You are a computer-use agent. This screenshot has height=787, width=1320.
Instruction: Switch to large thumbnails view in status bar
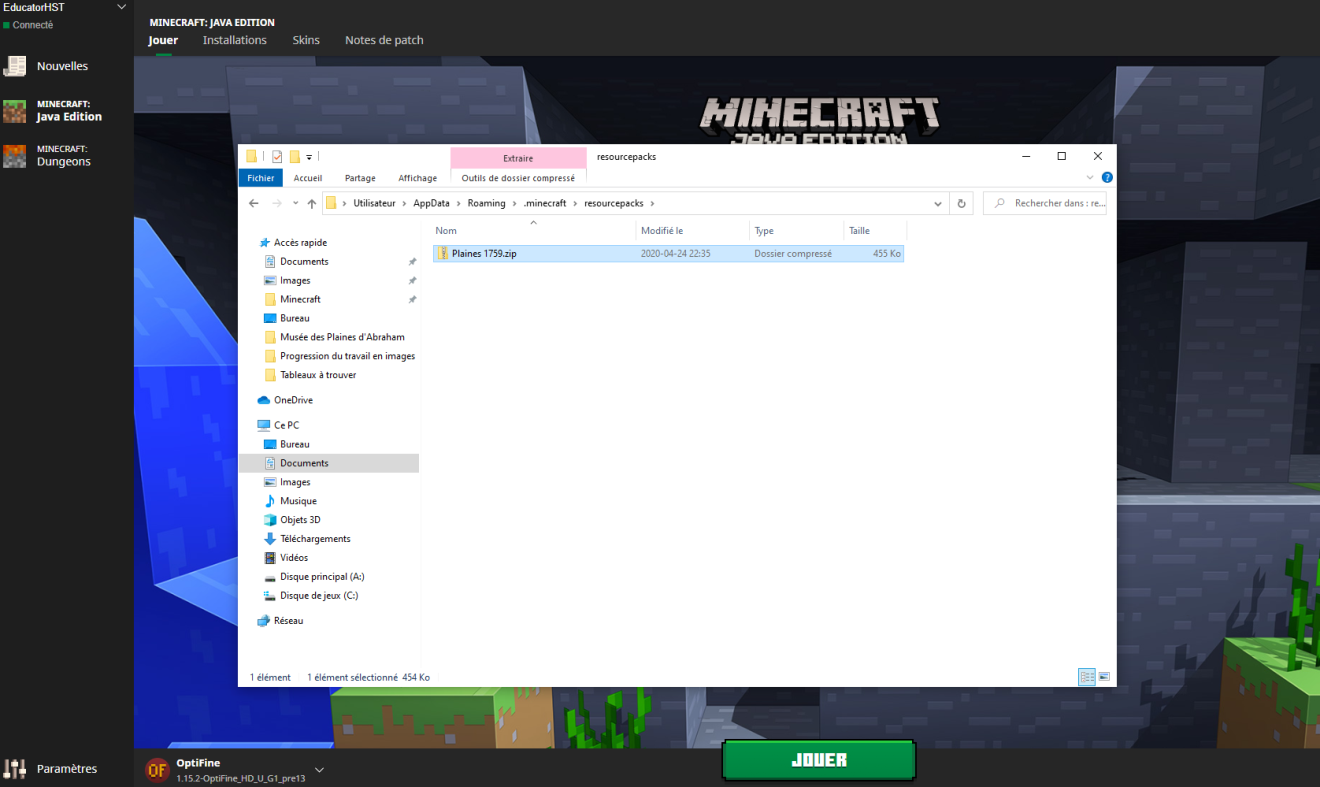(1104, 677)
